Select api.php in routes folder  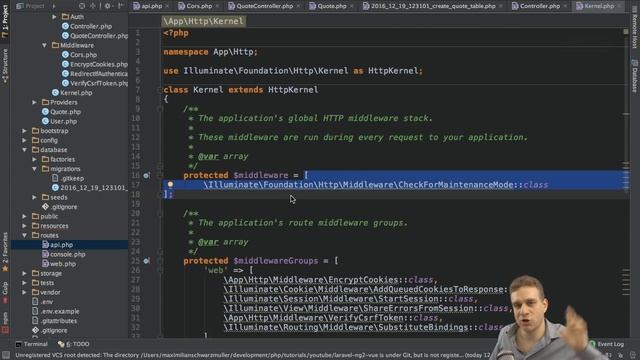(58, 245)
